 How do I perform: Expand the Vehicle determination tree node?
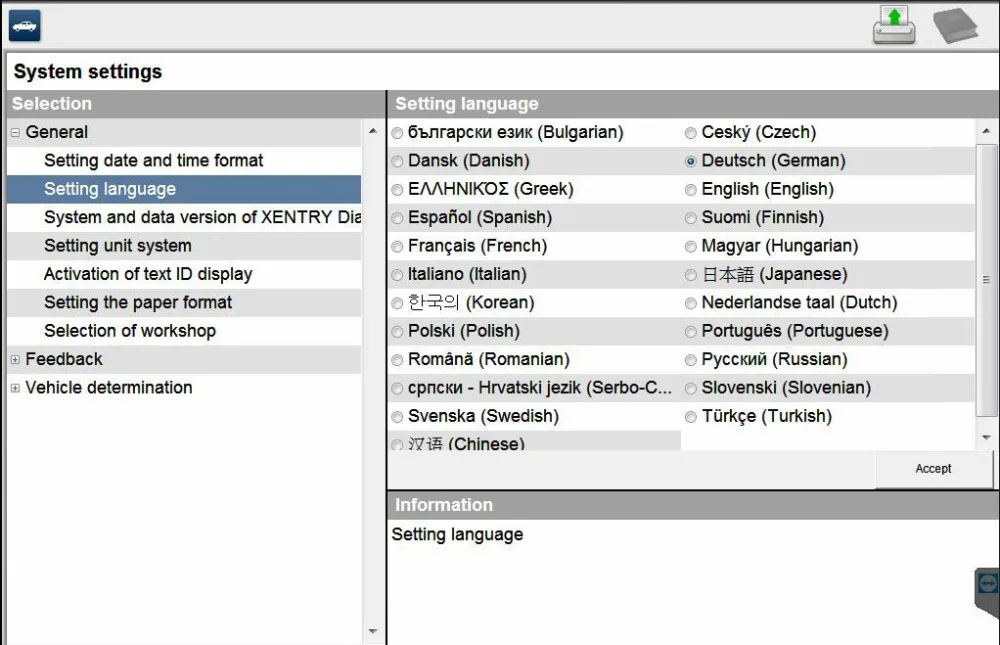coord(15,388)
